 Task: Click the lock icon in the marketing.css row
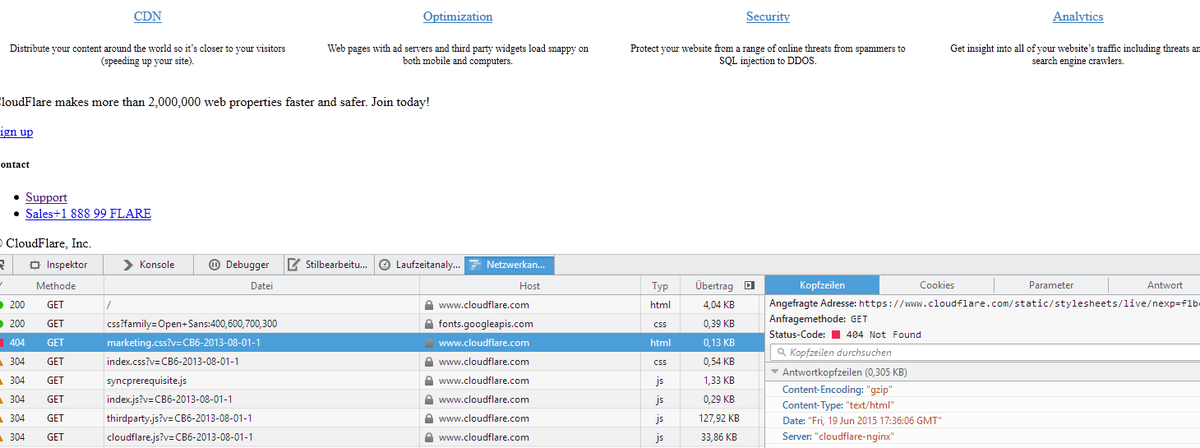(429, 343)
